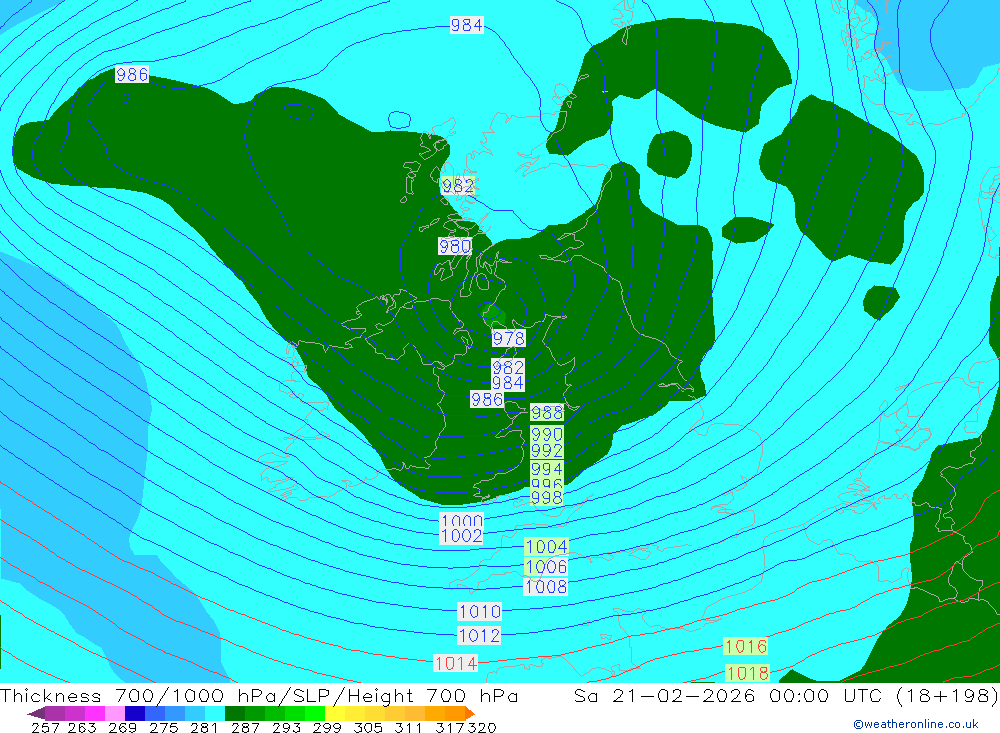
Task: Click the bright yellow legend swatch
Action: 335,713
